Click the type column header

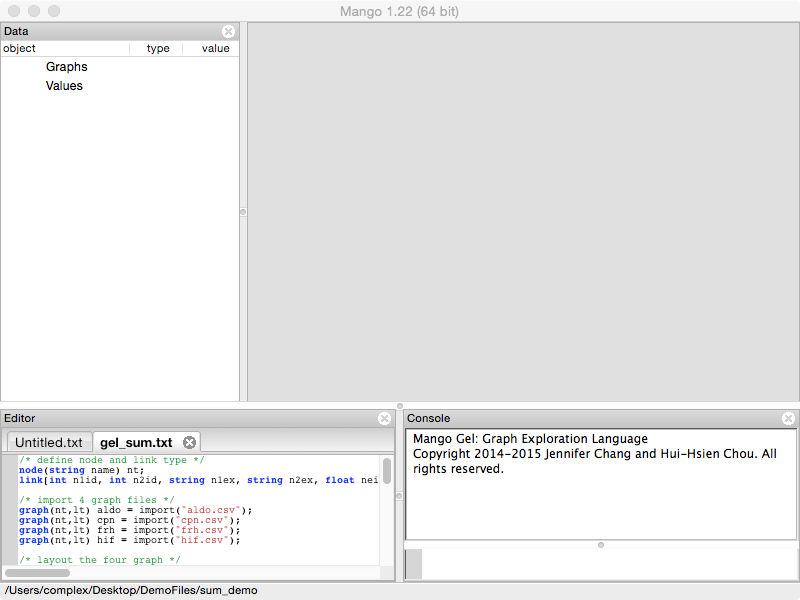point(158,48)
